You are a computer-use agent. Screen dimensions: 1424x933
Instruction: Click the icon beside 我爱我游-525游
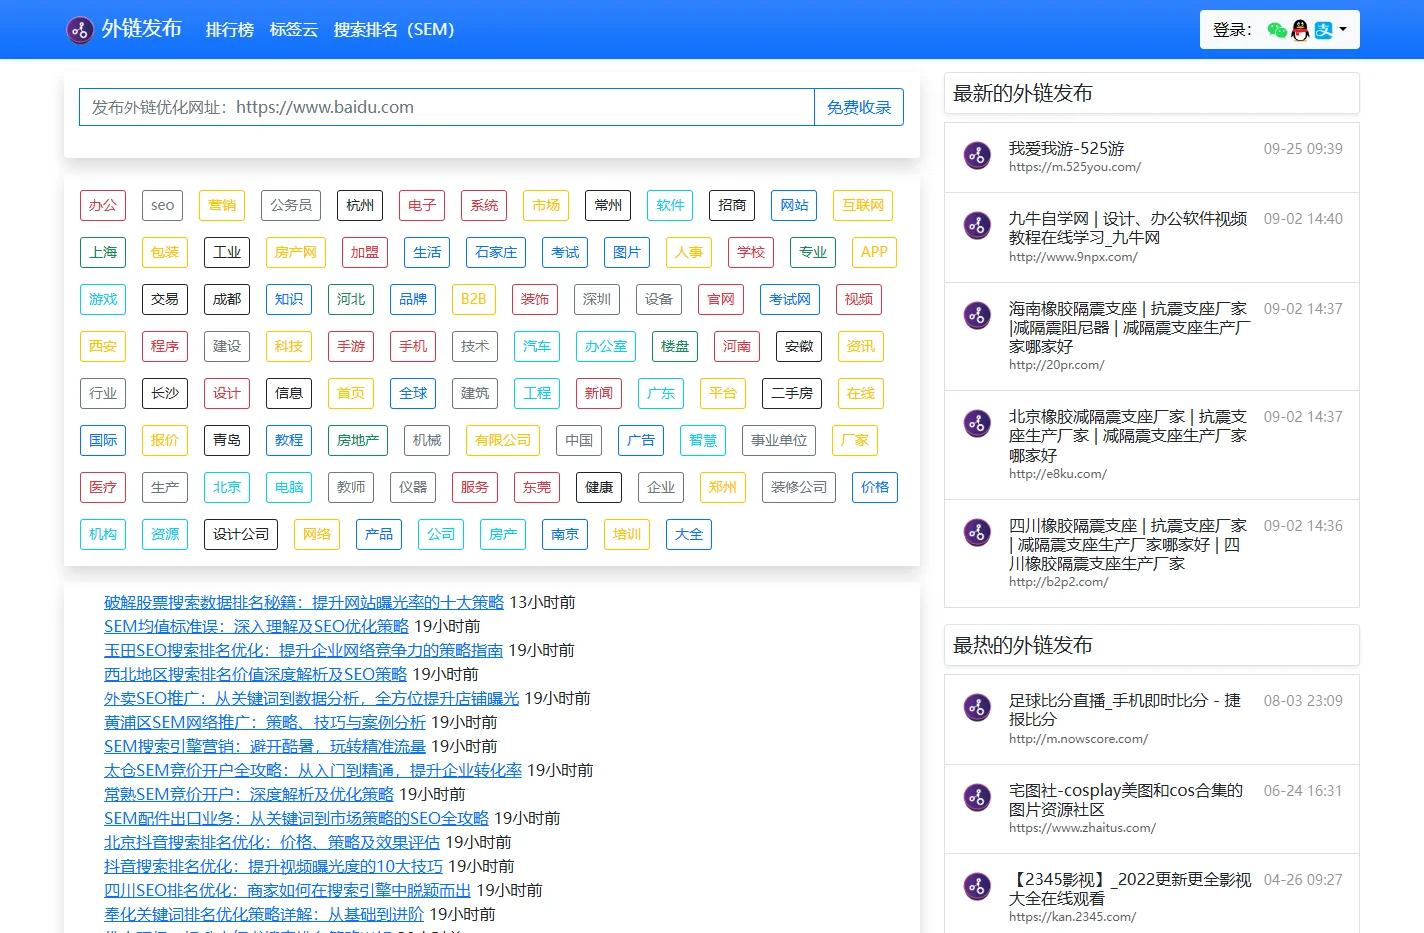[x=977, y=155]
